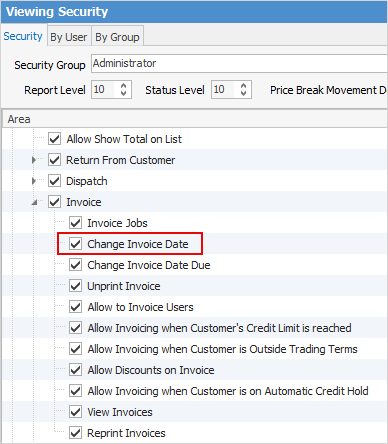This screenshot has width=388, height=444.
Task: Toggle the Invoice parent checkbox
Action: [x=54, y=202]
